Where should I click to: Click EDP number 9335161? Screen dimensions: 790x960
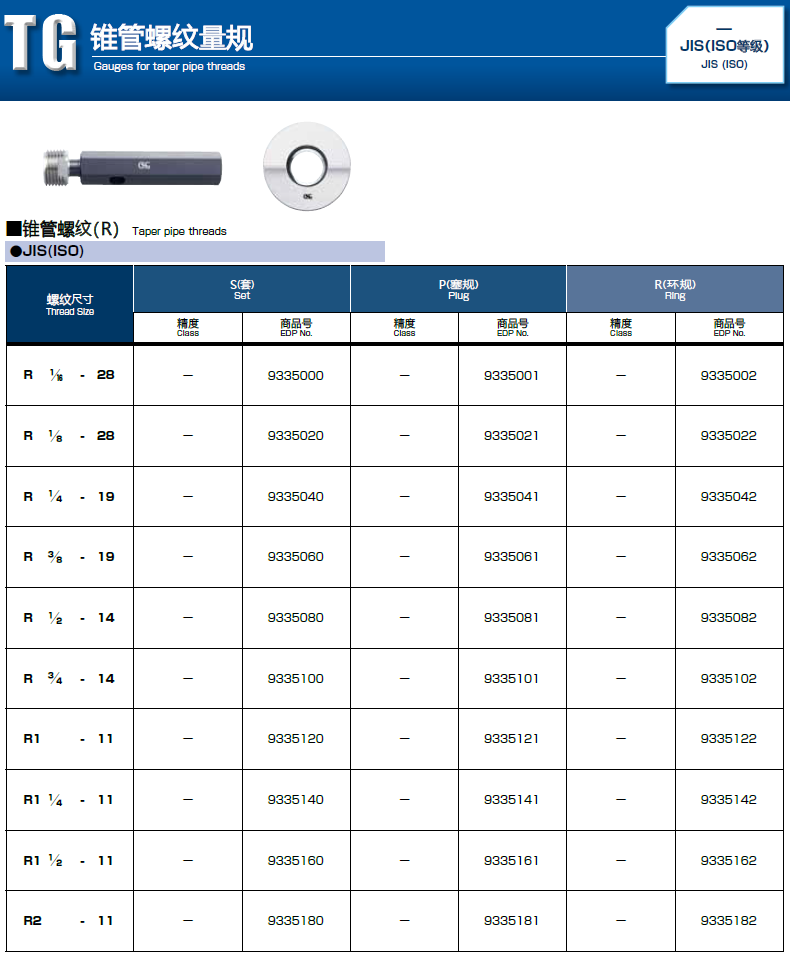click(x=512, y=860)
